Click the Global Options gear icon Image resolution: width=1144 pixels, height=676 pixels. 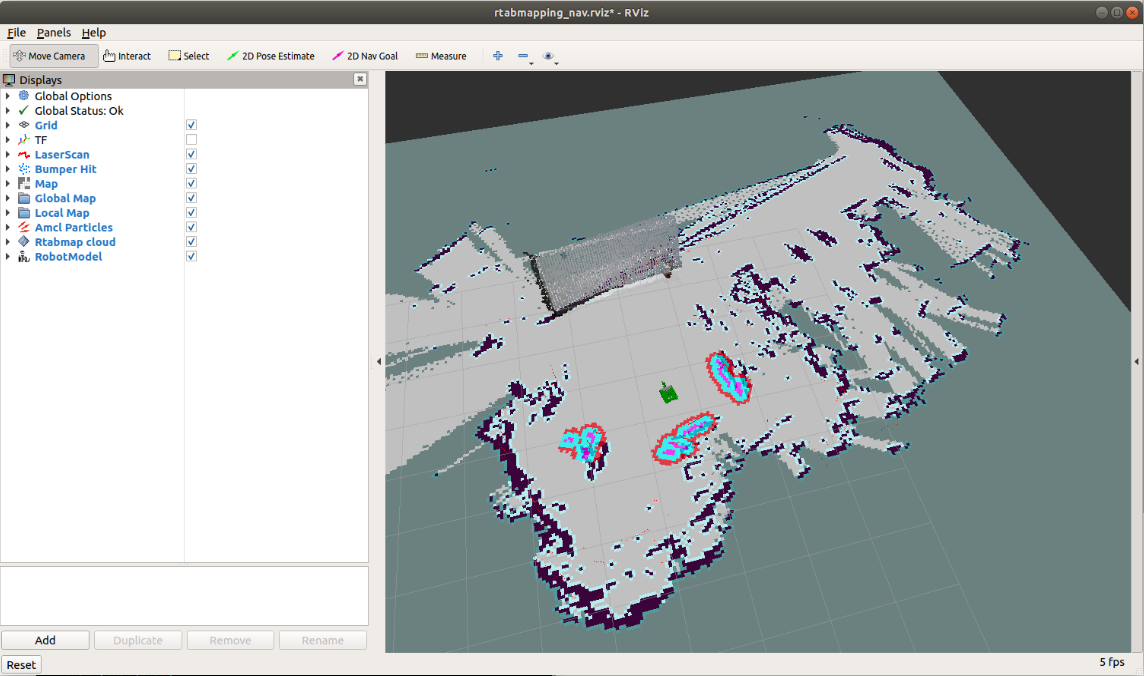pos(24,96)
